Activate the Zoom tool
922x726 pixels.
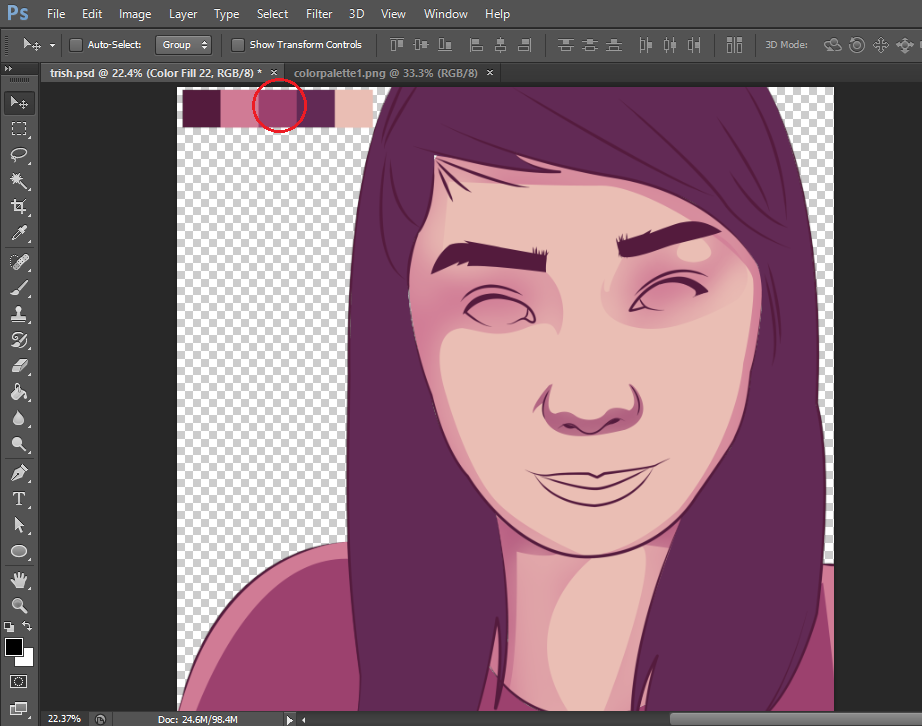tap(19, 605)
